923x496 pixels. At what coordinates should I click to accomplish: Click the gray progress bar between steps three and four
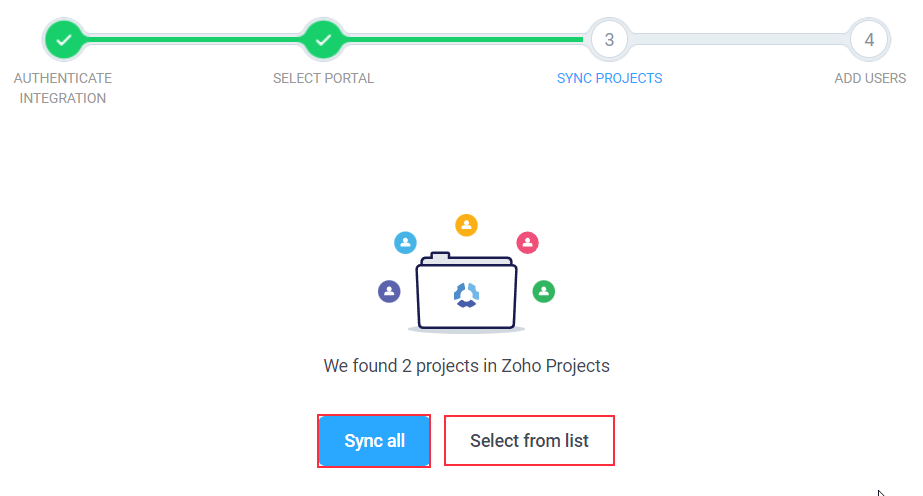[x=739, y=39]
